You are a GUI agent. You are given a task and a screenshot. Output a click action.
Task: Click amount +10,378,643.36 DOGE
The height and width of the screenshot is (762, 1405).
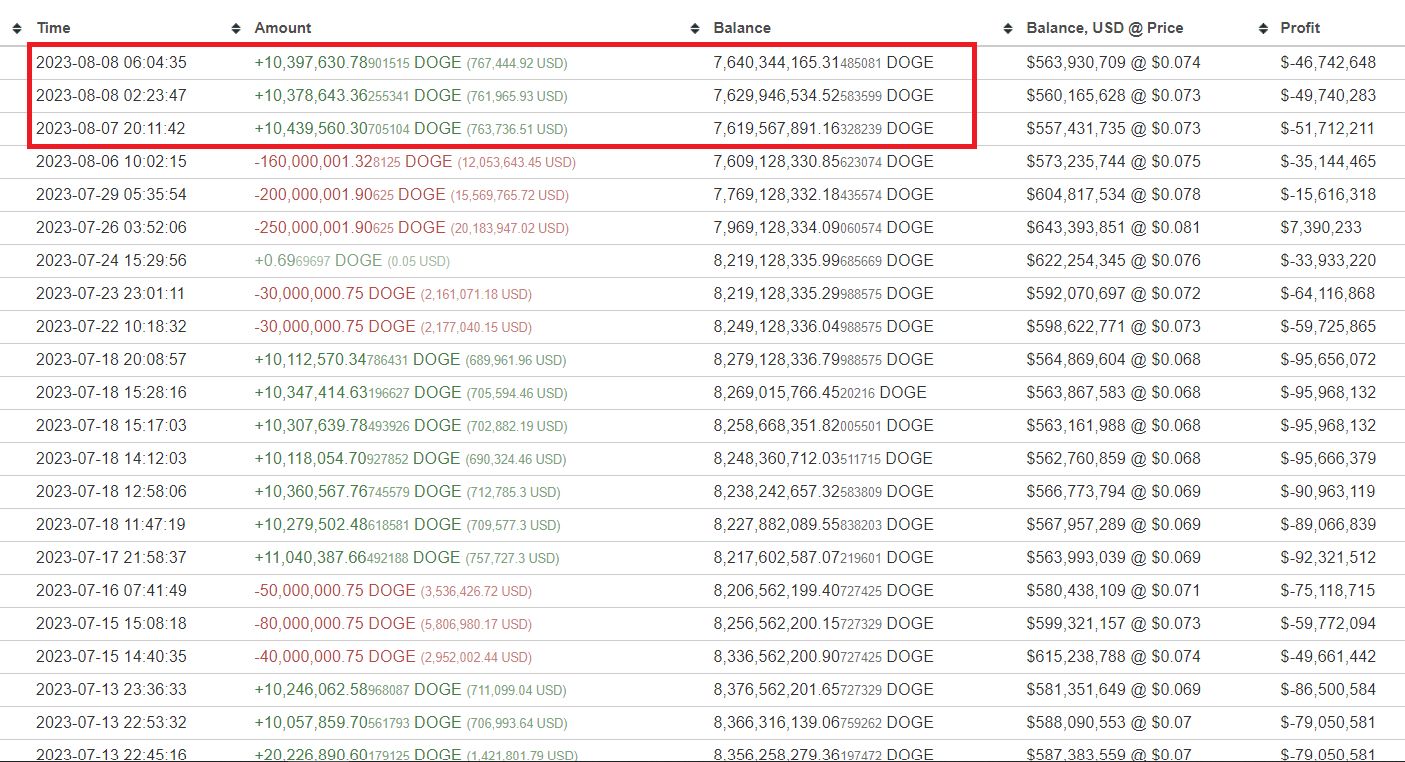point(358,95)
